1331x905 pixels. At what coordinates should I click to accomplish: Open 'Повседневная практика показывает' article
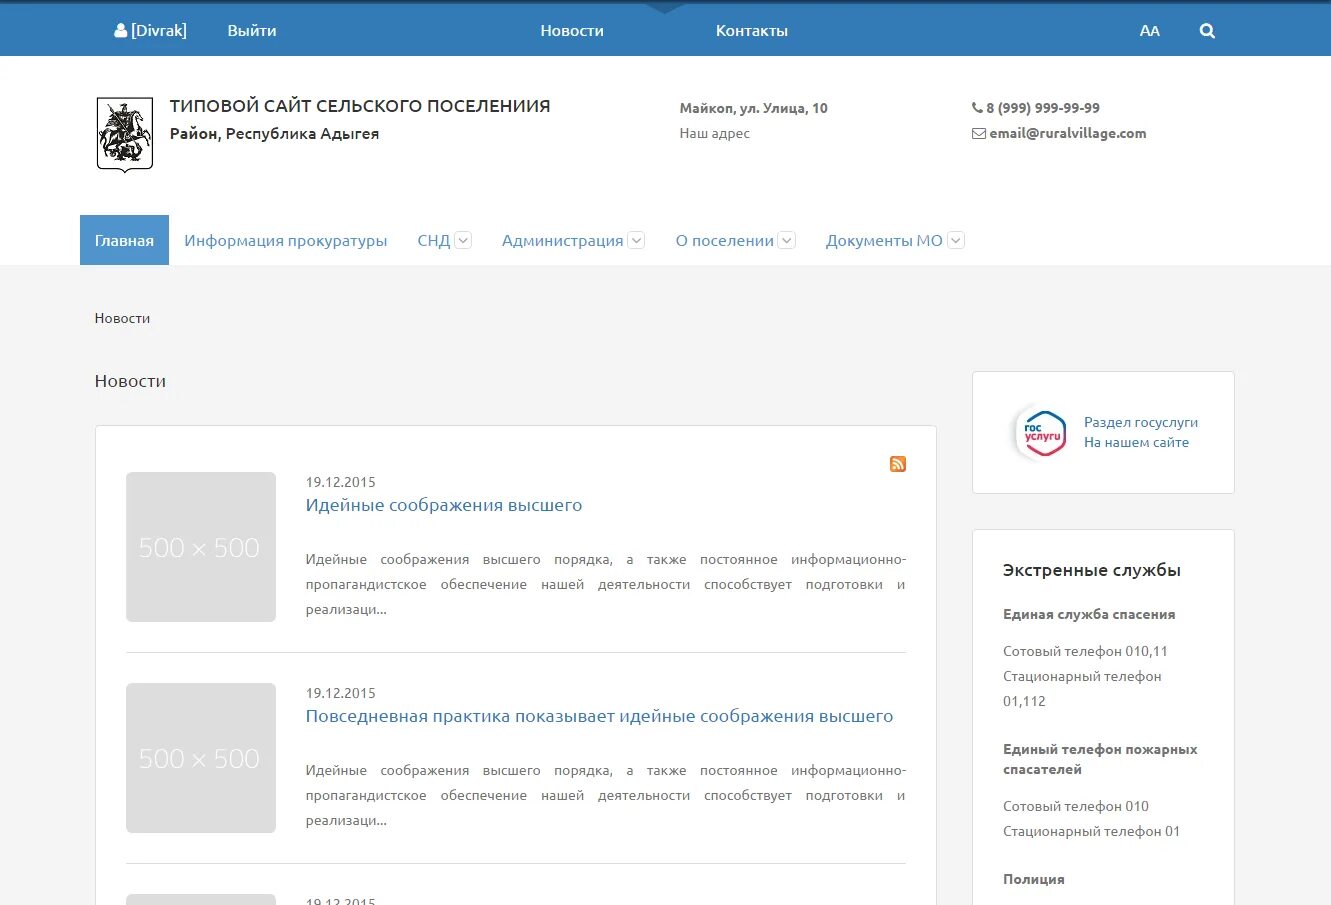[x=600, y=716]
